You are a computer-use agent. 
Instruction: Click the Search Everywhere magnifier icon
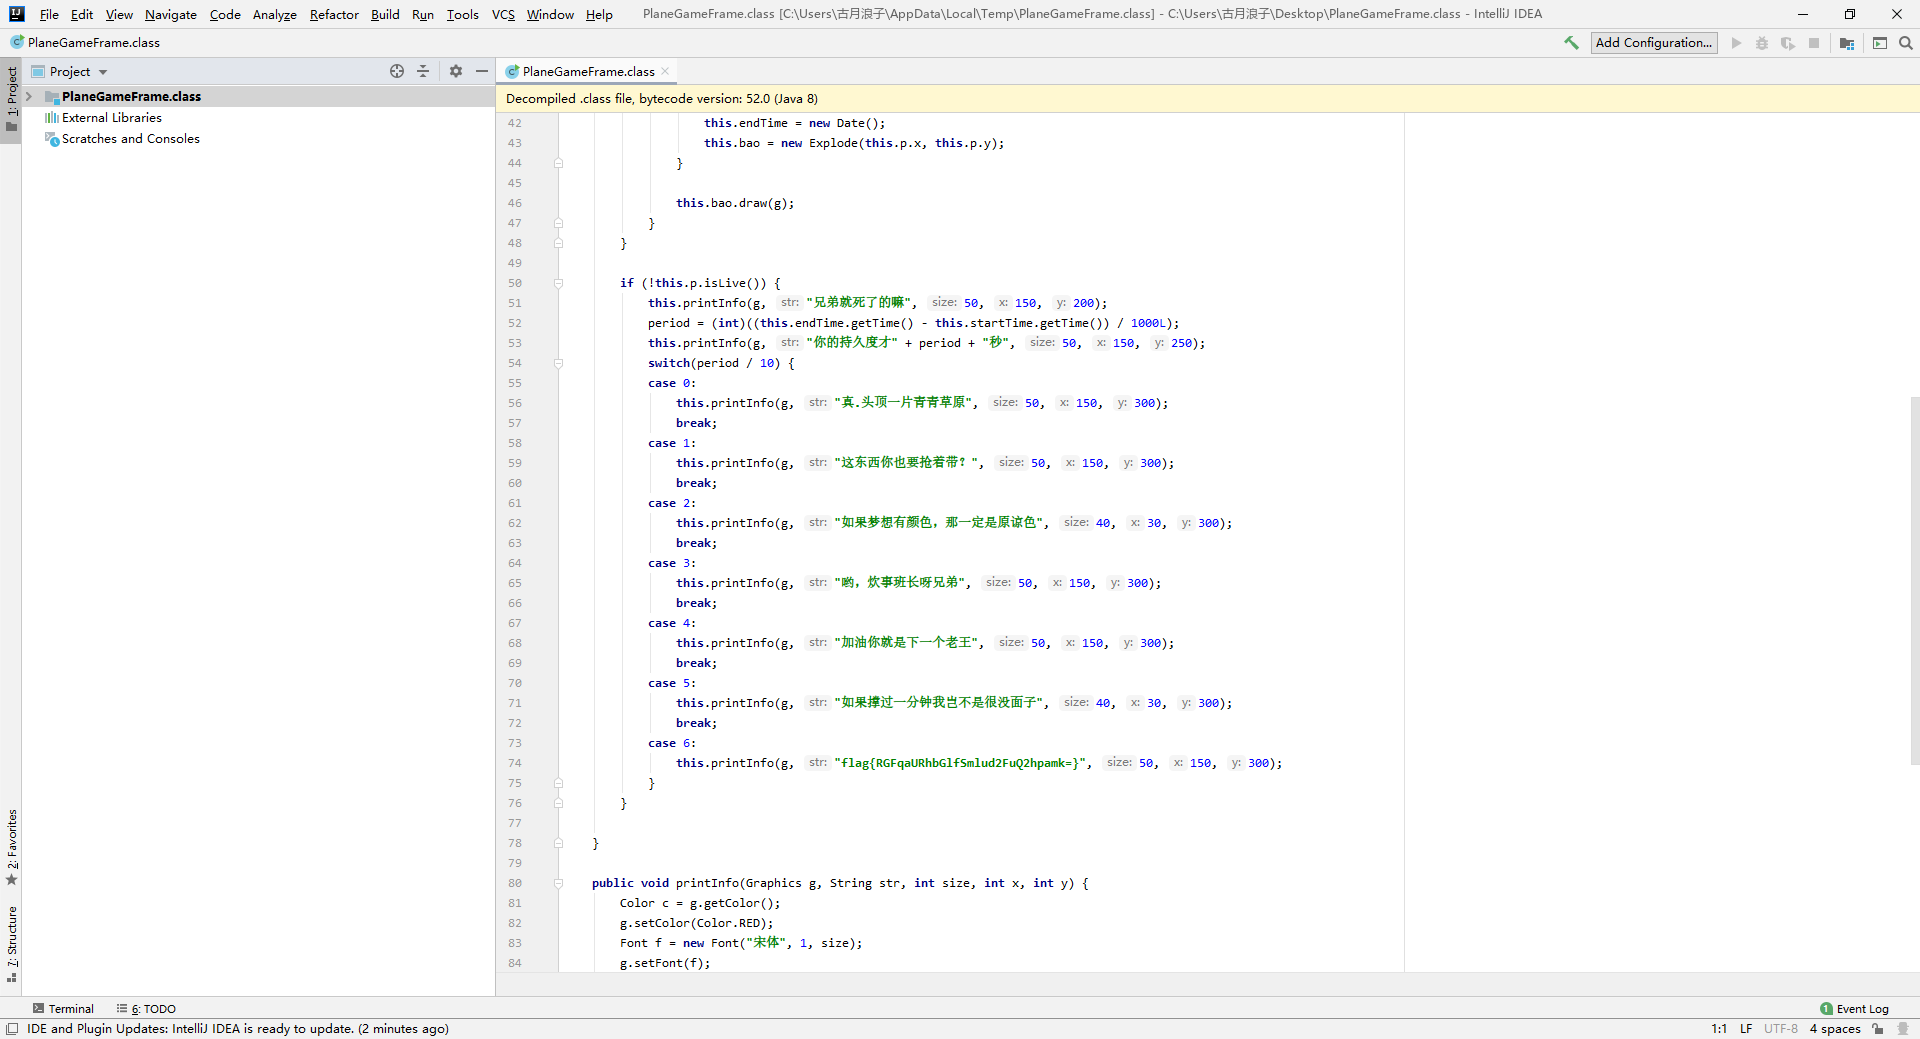click(1906, 43)
